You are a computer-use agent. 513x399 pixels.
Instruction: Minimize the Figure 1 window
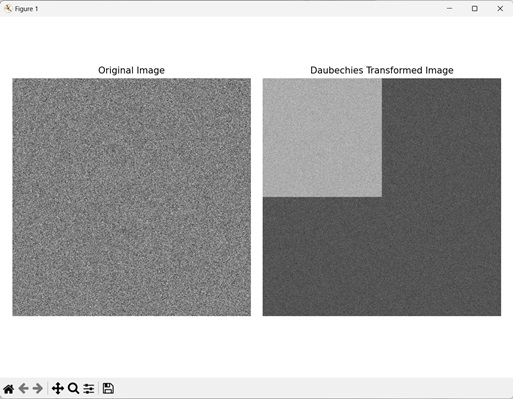(449, 9)
